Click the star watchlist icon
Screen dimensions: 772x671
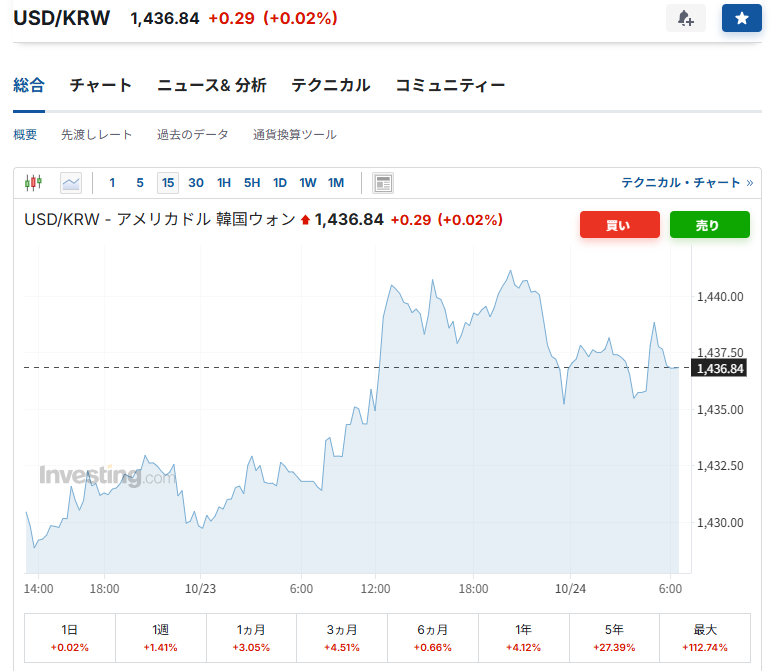pos(741,18)
